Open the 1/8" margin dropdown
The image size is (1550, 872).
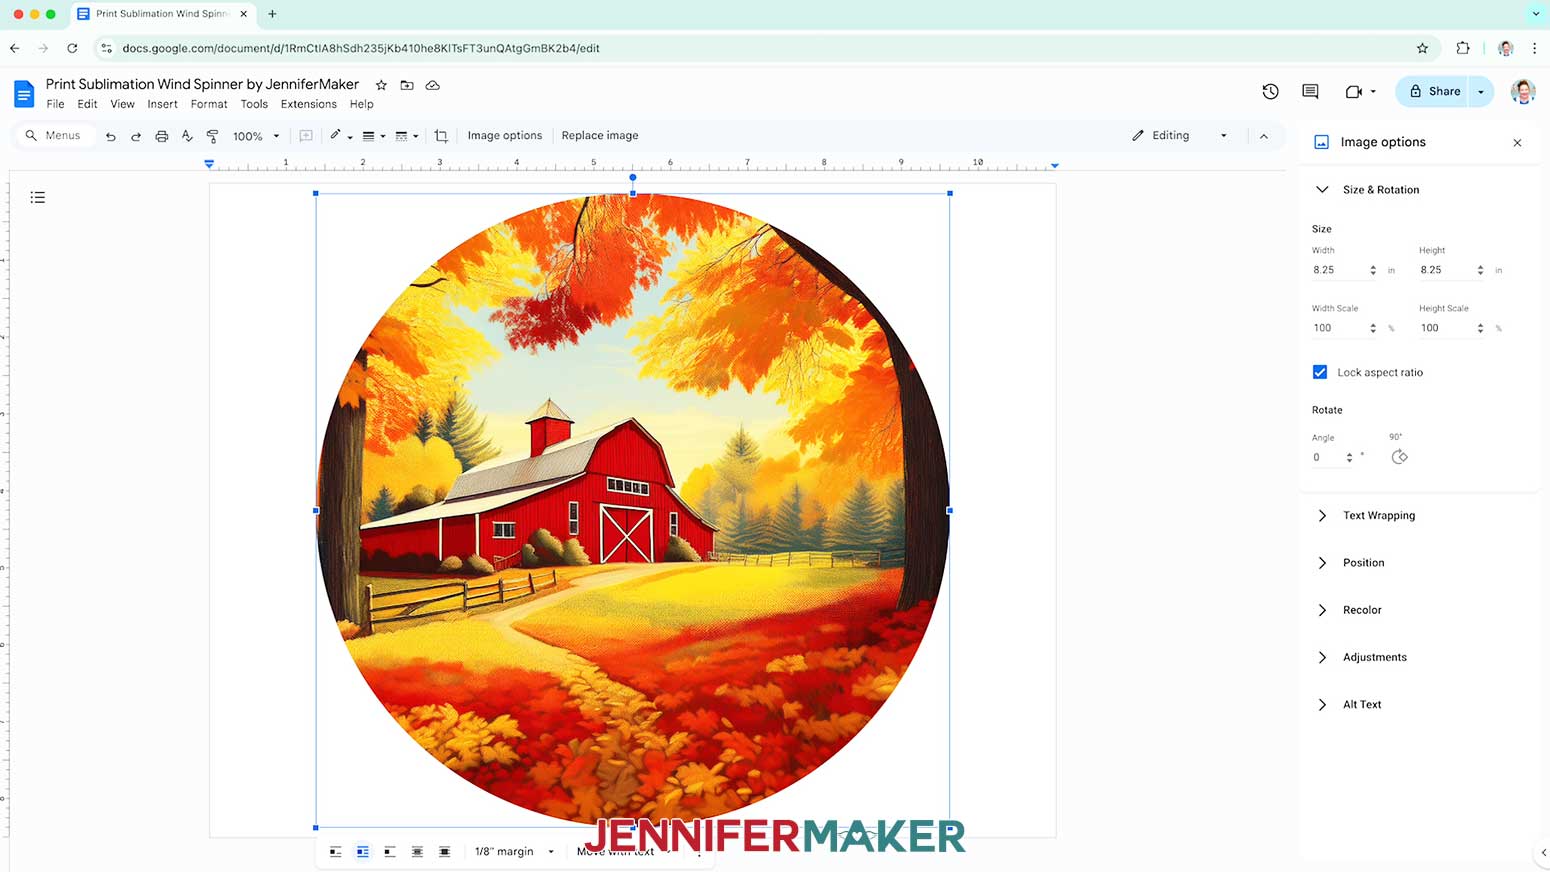pos(514,852)
